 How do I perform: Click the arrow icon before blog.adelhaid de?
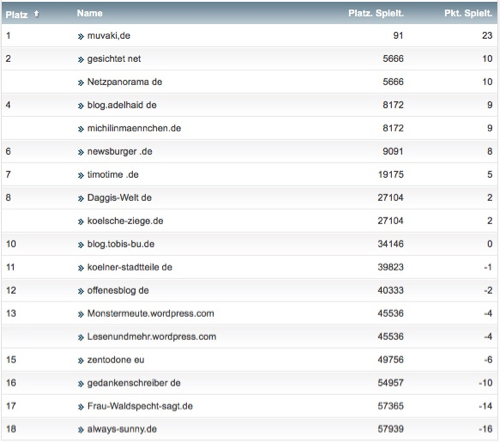click(x=81, y=106)
